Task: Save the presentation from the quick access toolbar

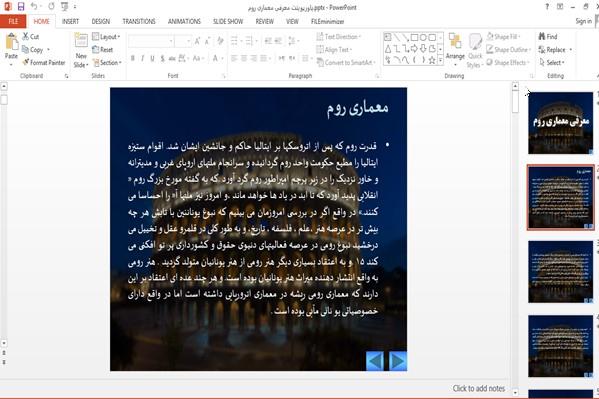Action: click(21, 6)
